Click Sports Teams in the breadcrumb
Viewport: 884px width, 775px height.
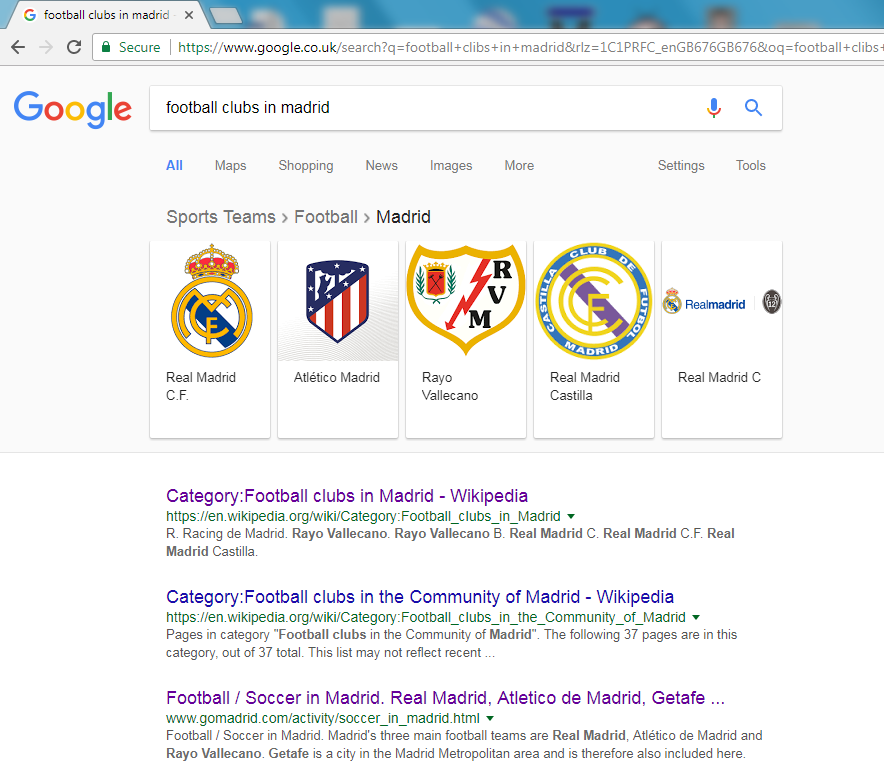point(220,217)
